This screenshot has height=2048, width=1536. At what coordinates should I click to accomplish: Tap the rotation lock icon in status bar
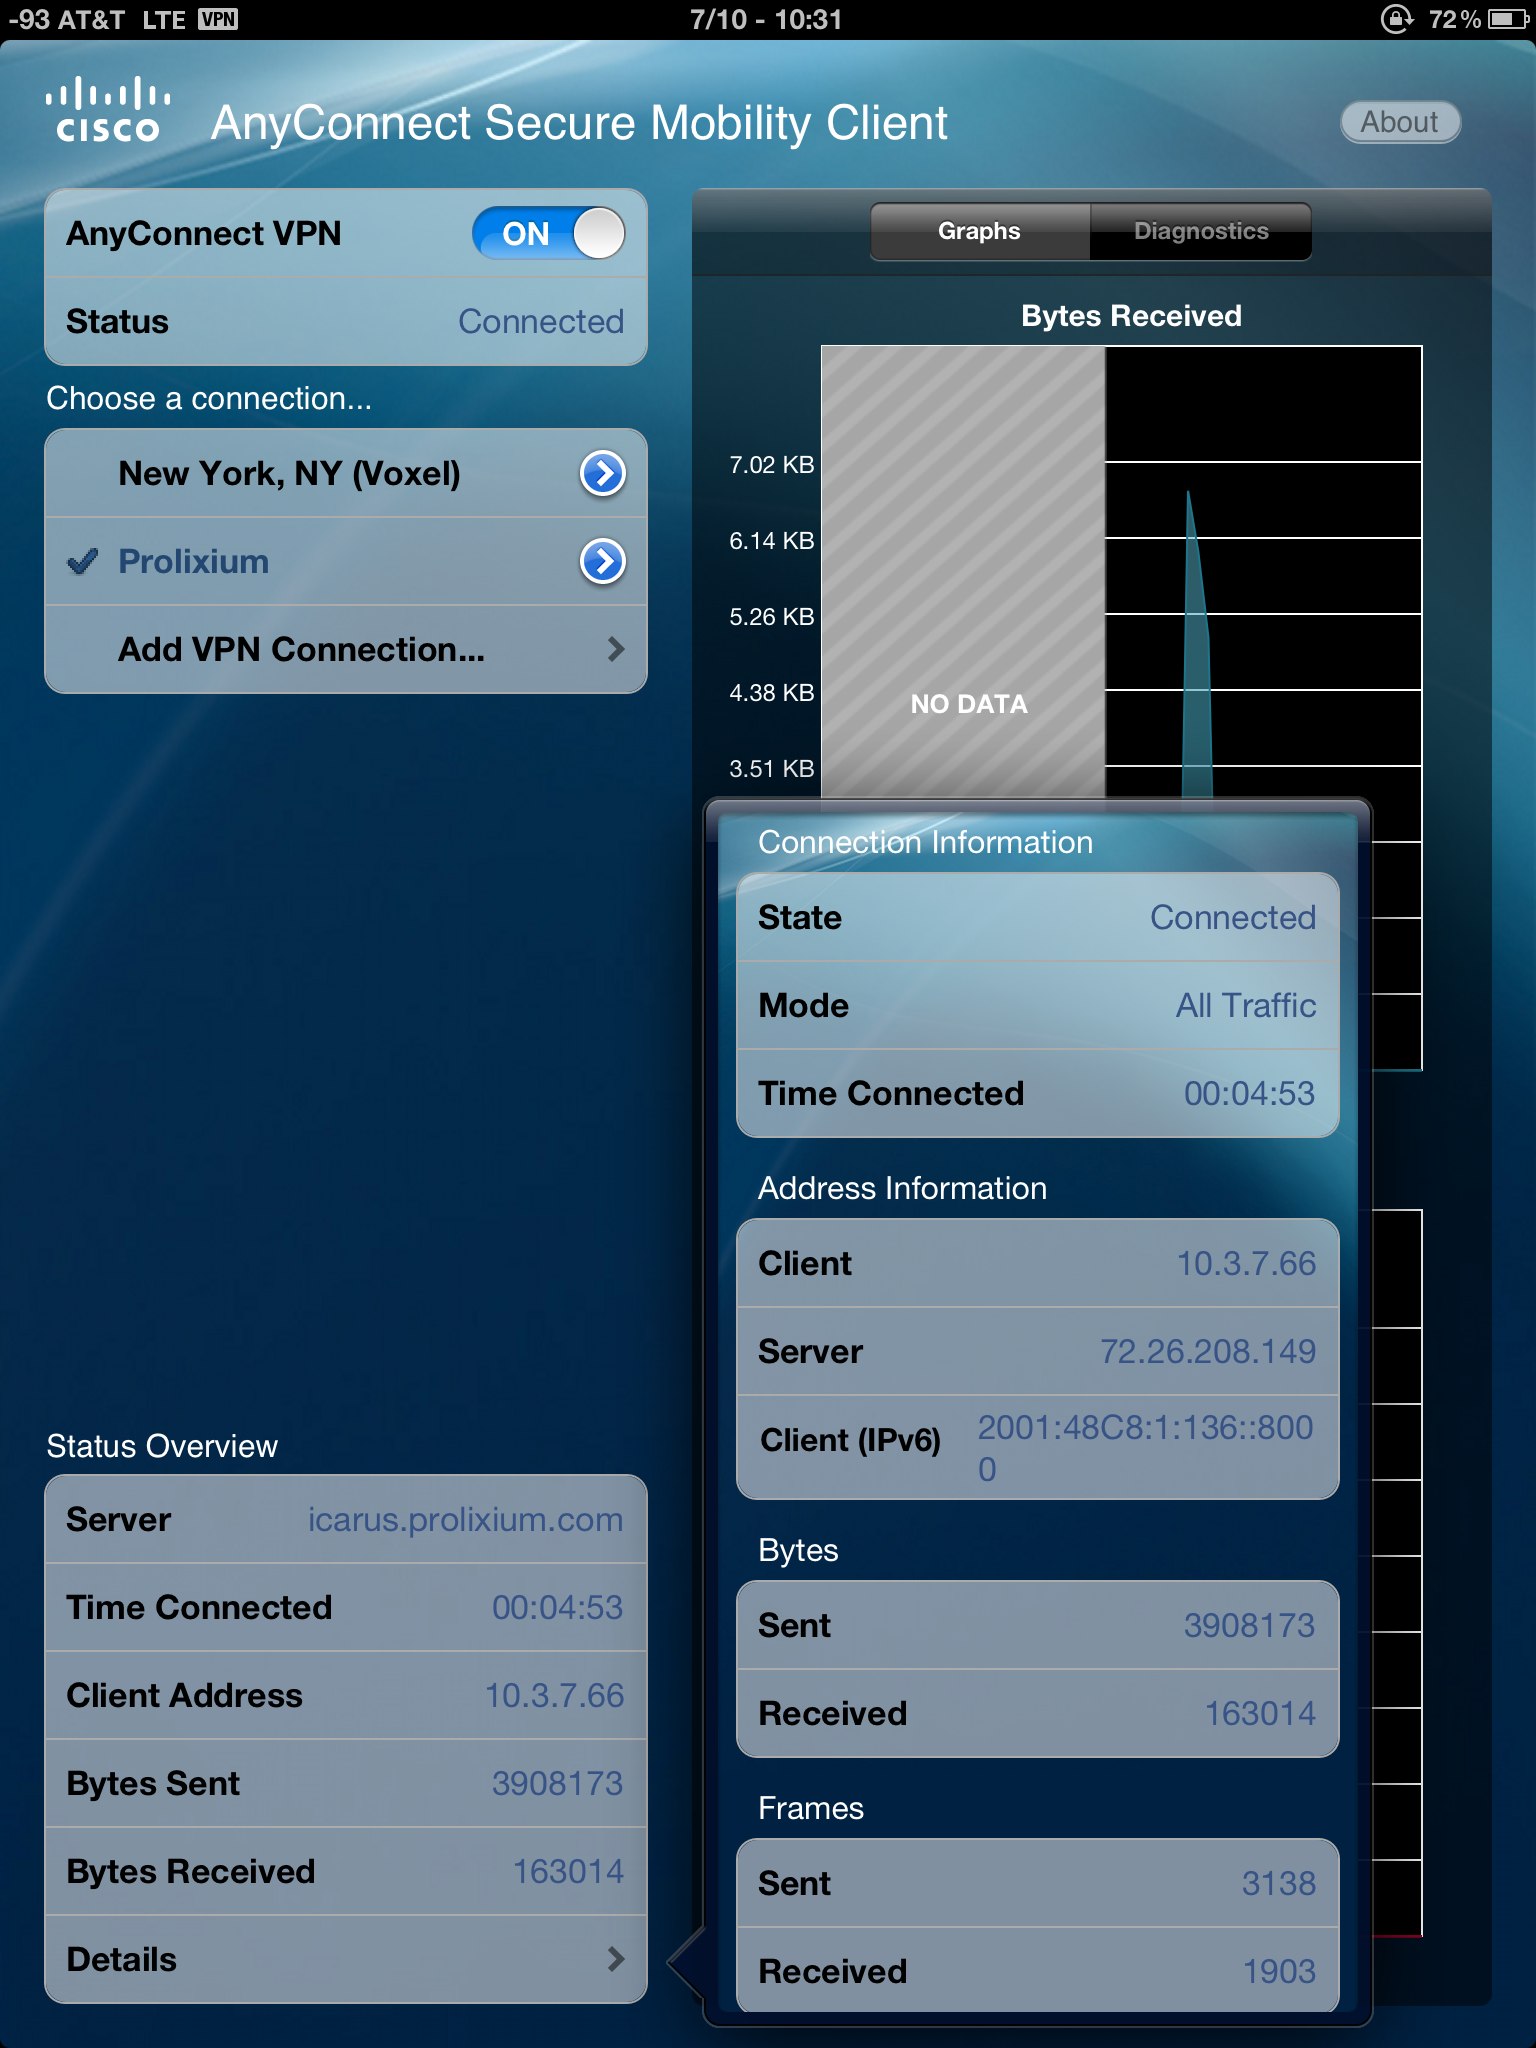pos(1396,19)
